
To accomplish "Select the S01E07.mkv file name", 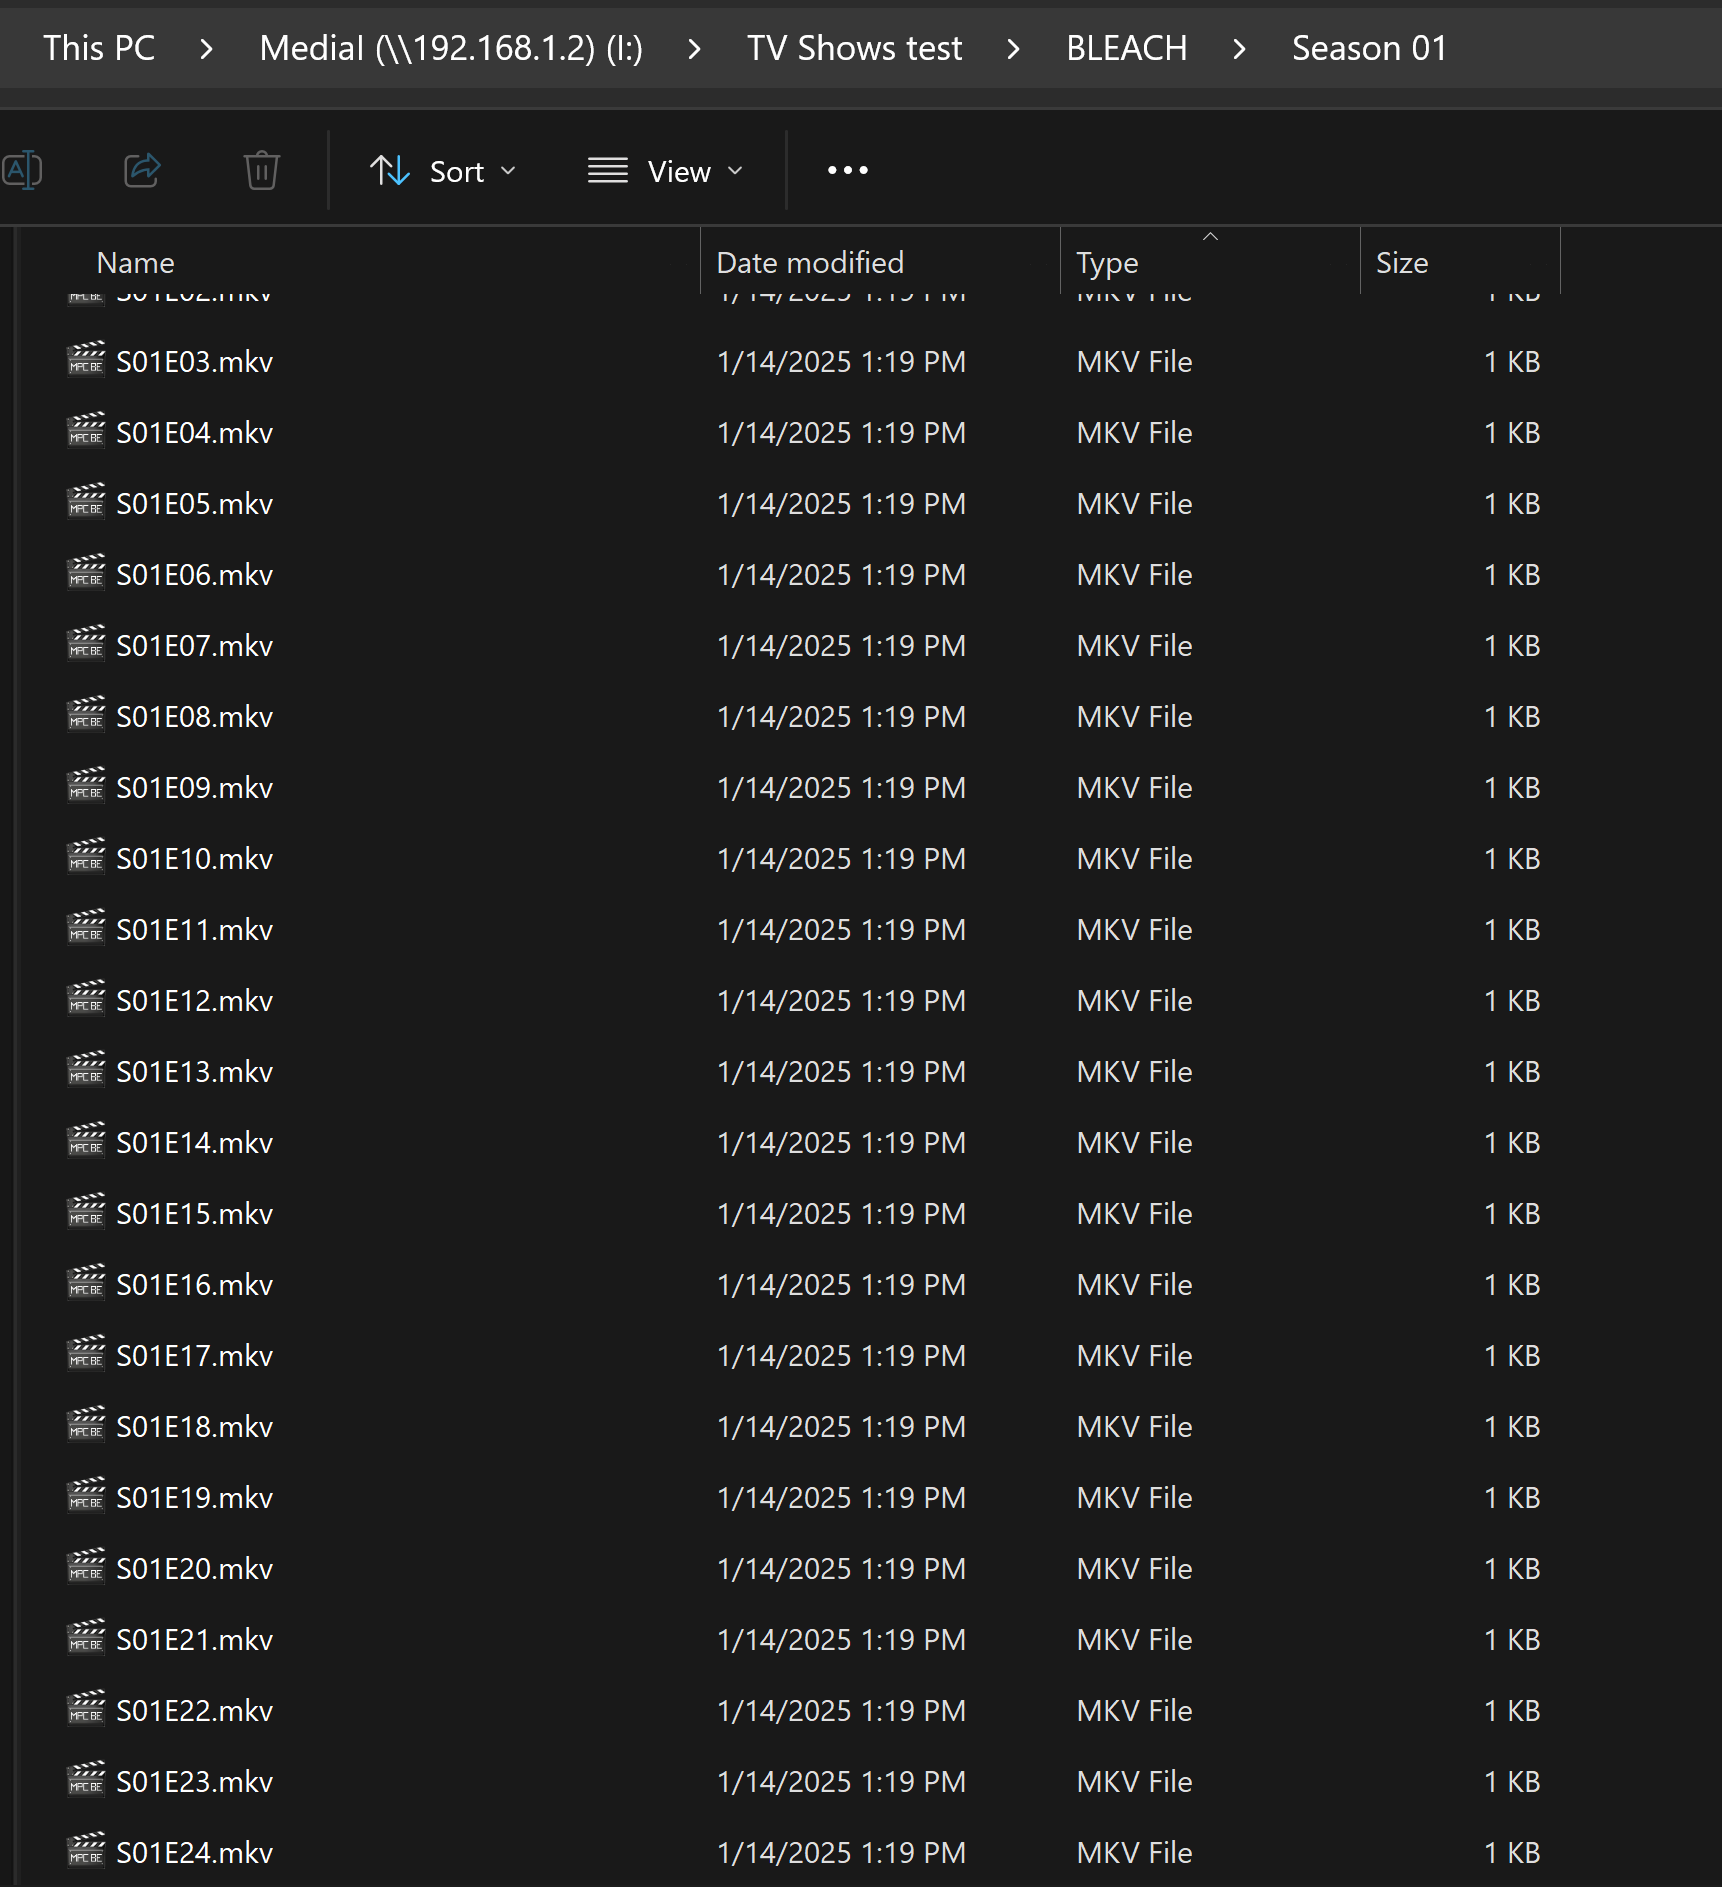I will (x=194, y=646).
